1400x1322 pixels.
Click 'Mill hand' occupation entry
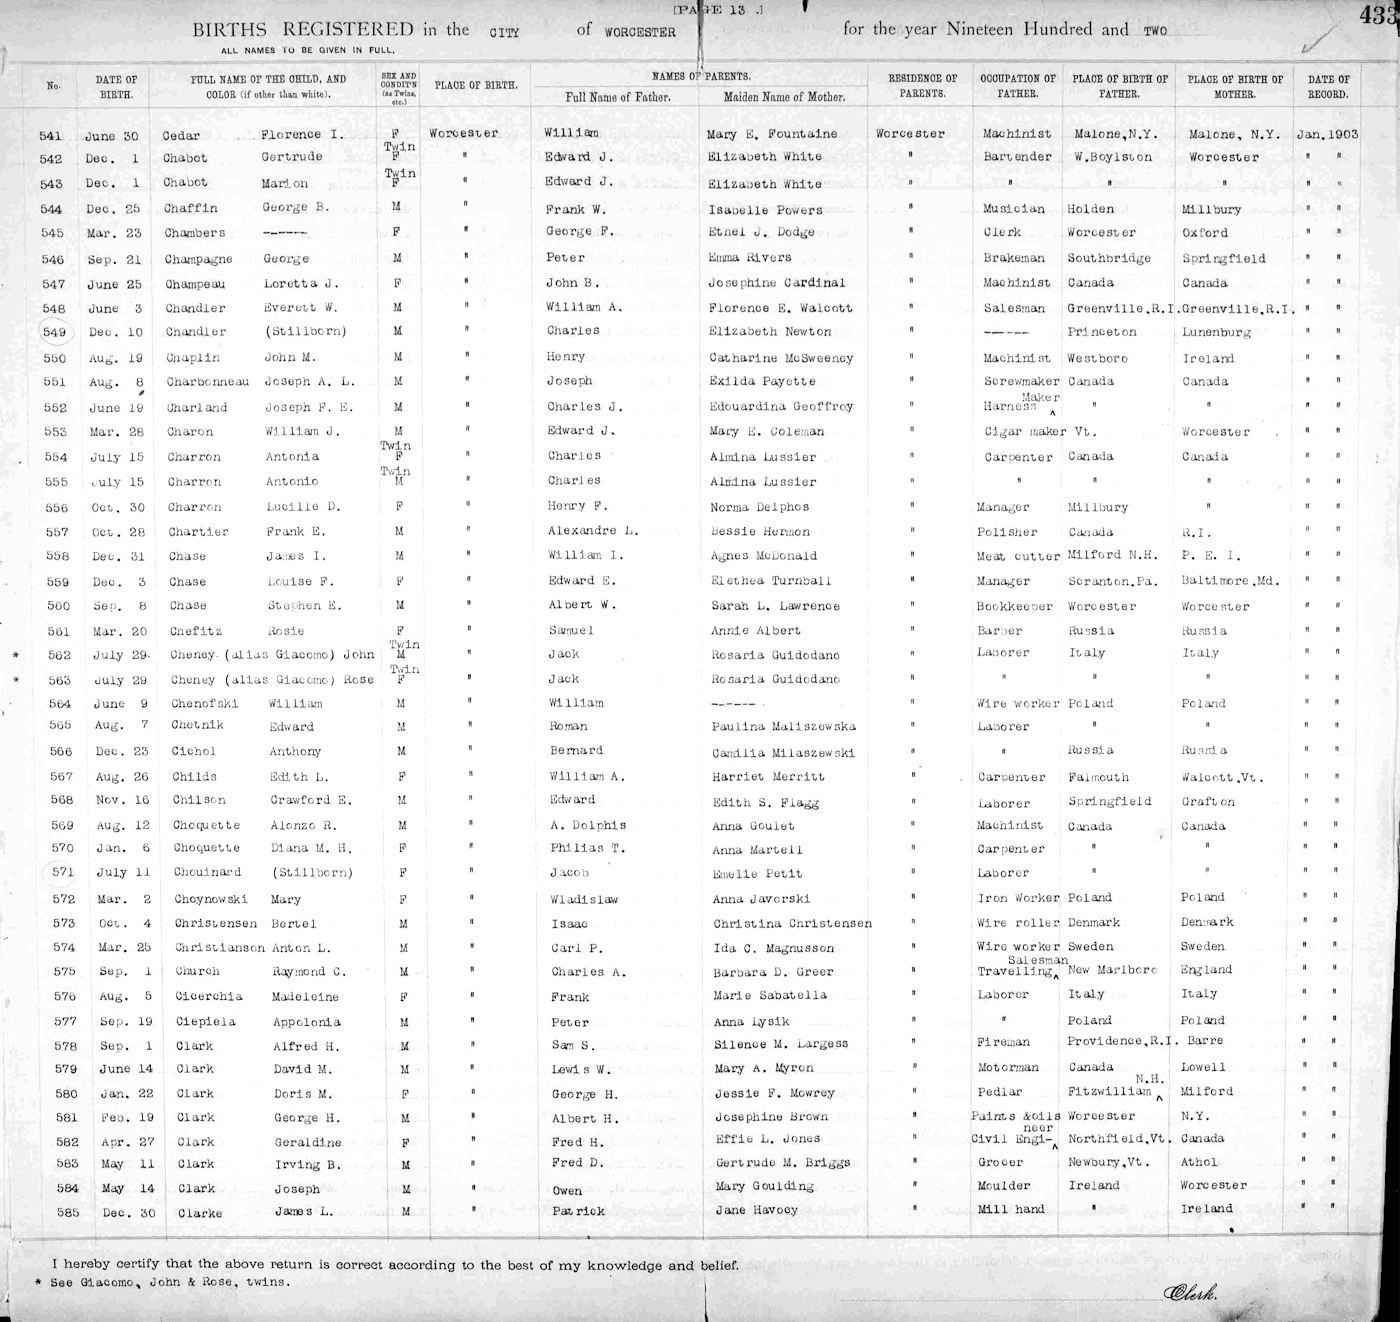(1011, 1209)
